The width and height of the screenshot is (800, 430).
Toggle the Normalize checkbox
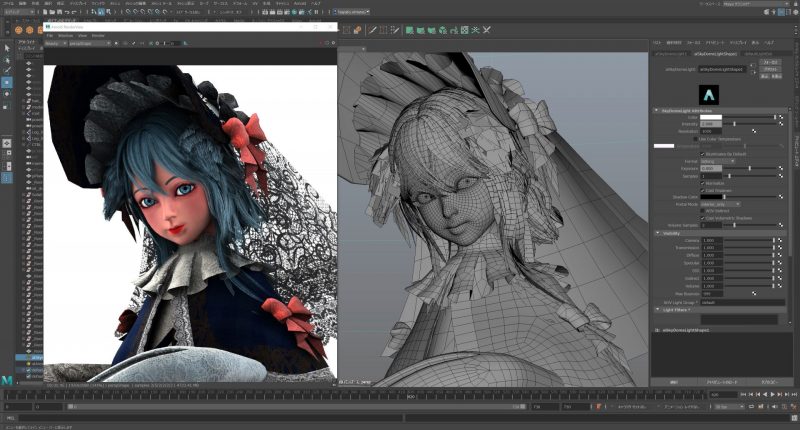tap(703, 183)
